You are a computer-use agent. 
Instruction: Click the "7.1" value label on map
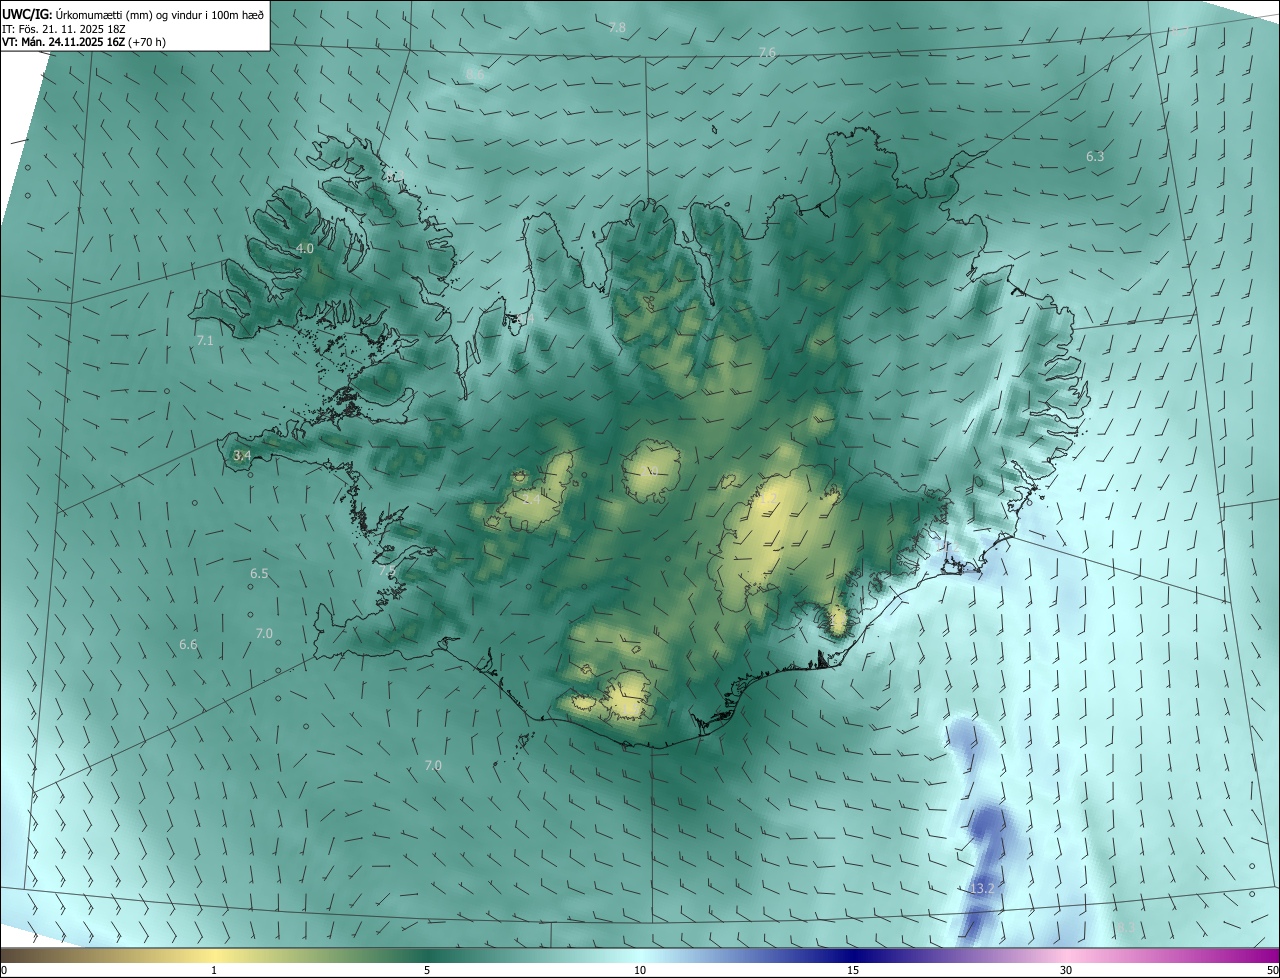pyautogui.click(x=205, y=341)
